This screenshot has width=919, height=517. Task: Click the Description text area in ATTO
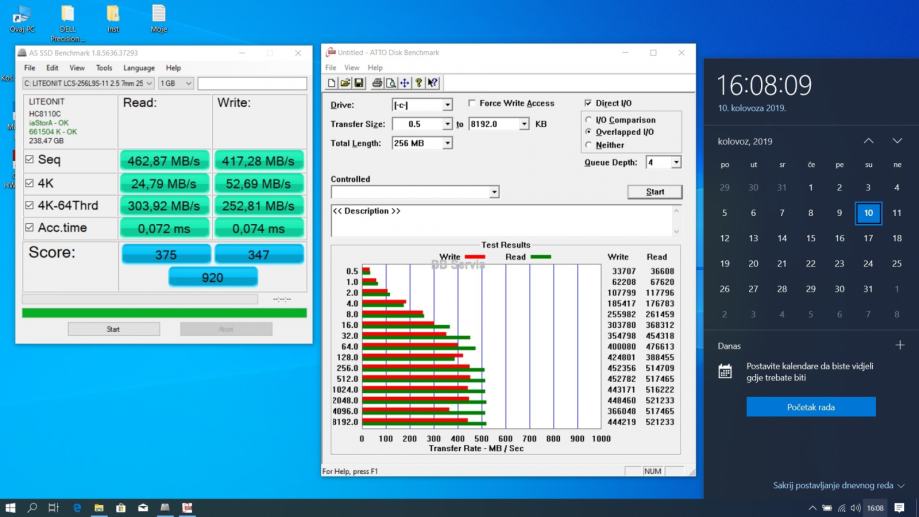(502, 221)
